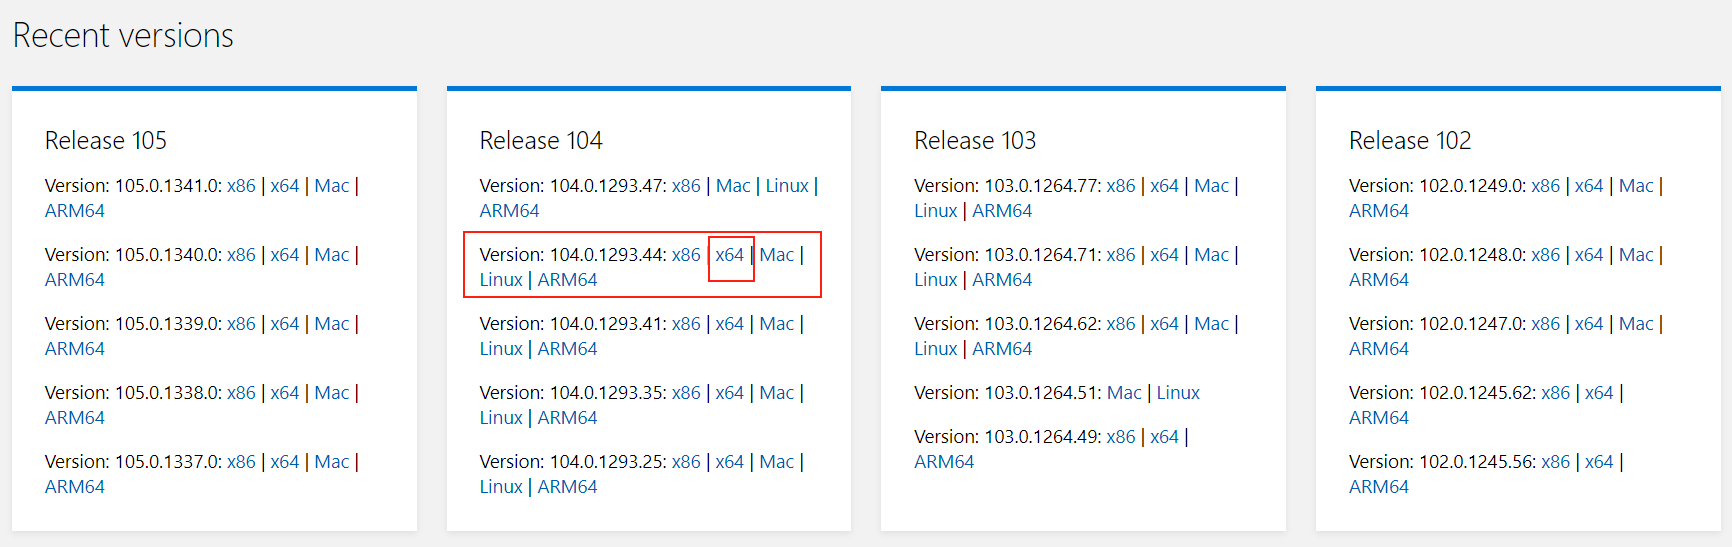Open Linux link for version 104.0.1293.41

(x=501, y=349)
